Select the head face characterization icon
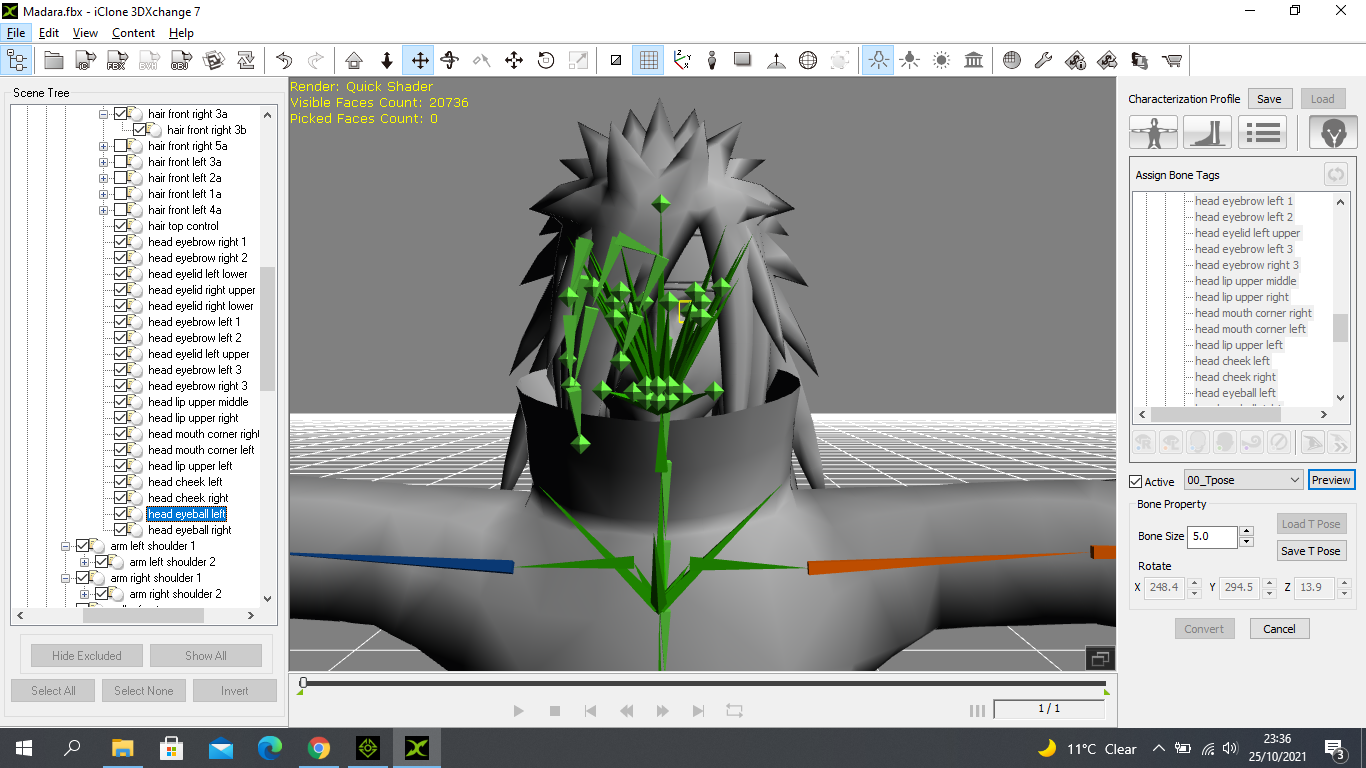 point(1333,132)
